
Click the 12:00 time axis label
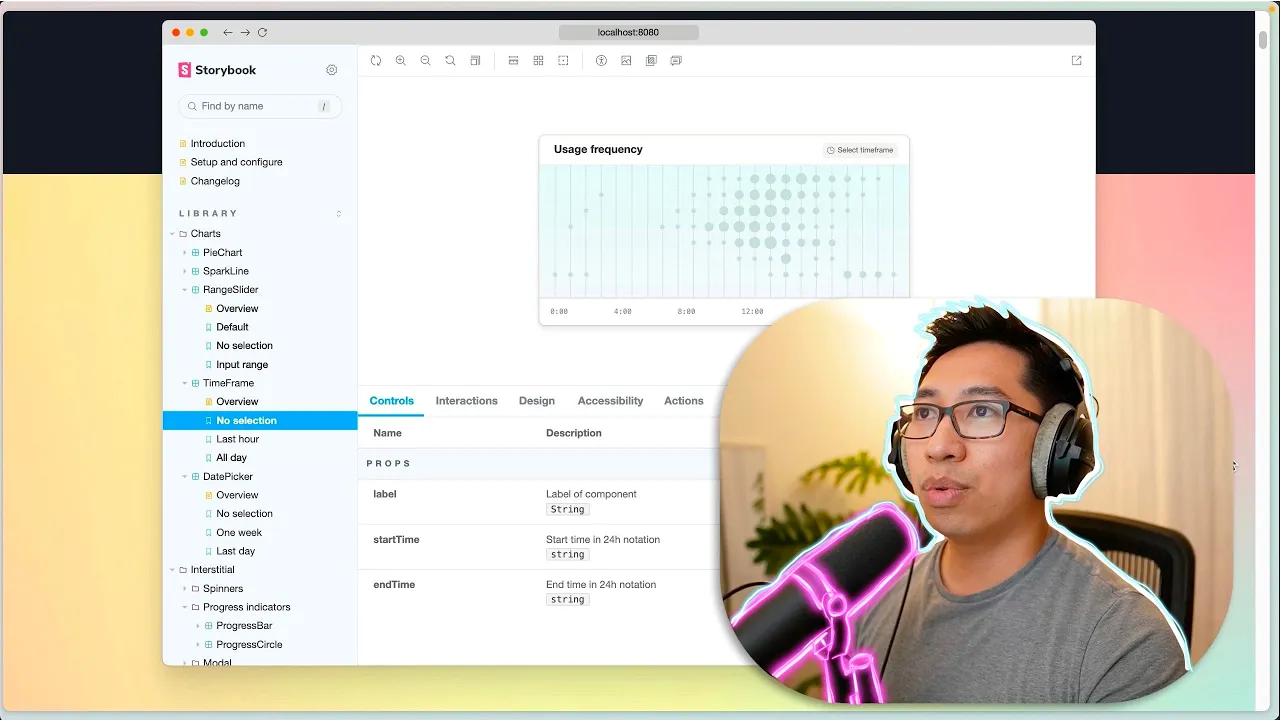click(752, 312)
